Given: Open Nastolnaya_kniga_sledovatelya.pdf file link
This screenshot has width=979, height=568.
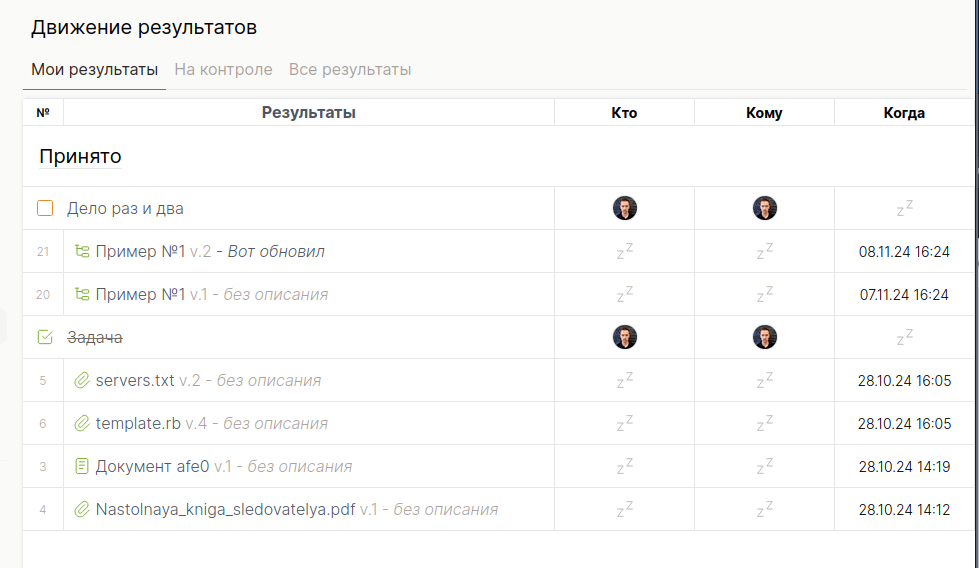Looking at the screenshot, I should pyautogui.click(x=225, y=509).
